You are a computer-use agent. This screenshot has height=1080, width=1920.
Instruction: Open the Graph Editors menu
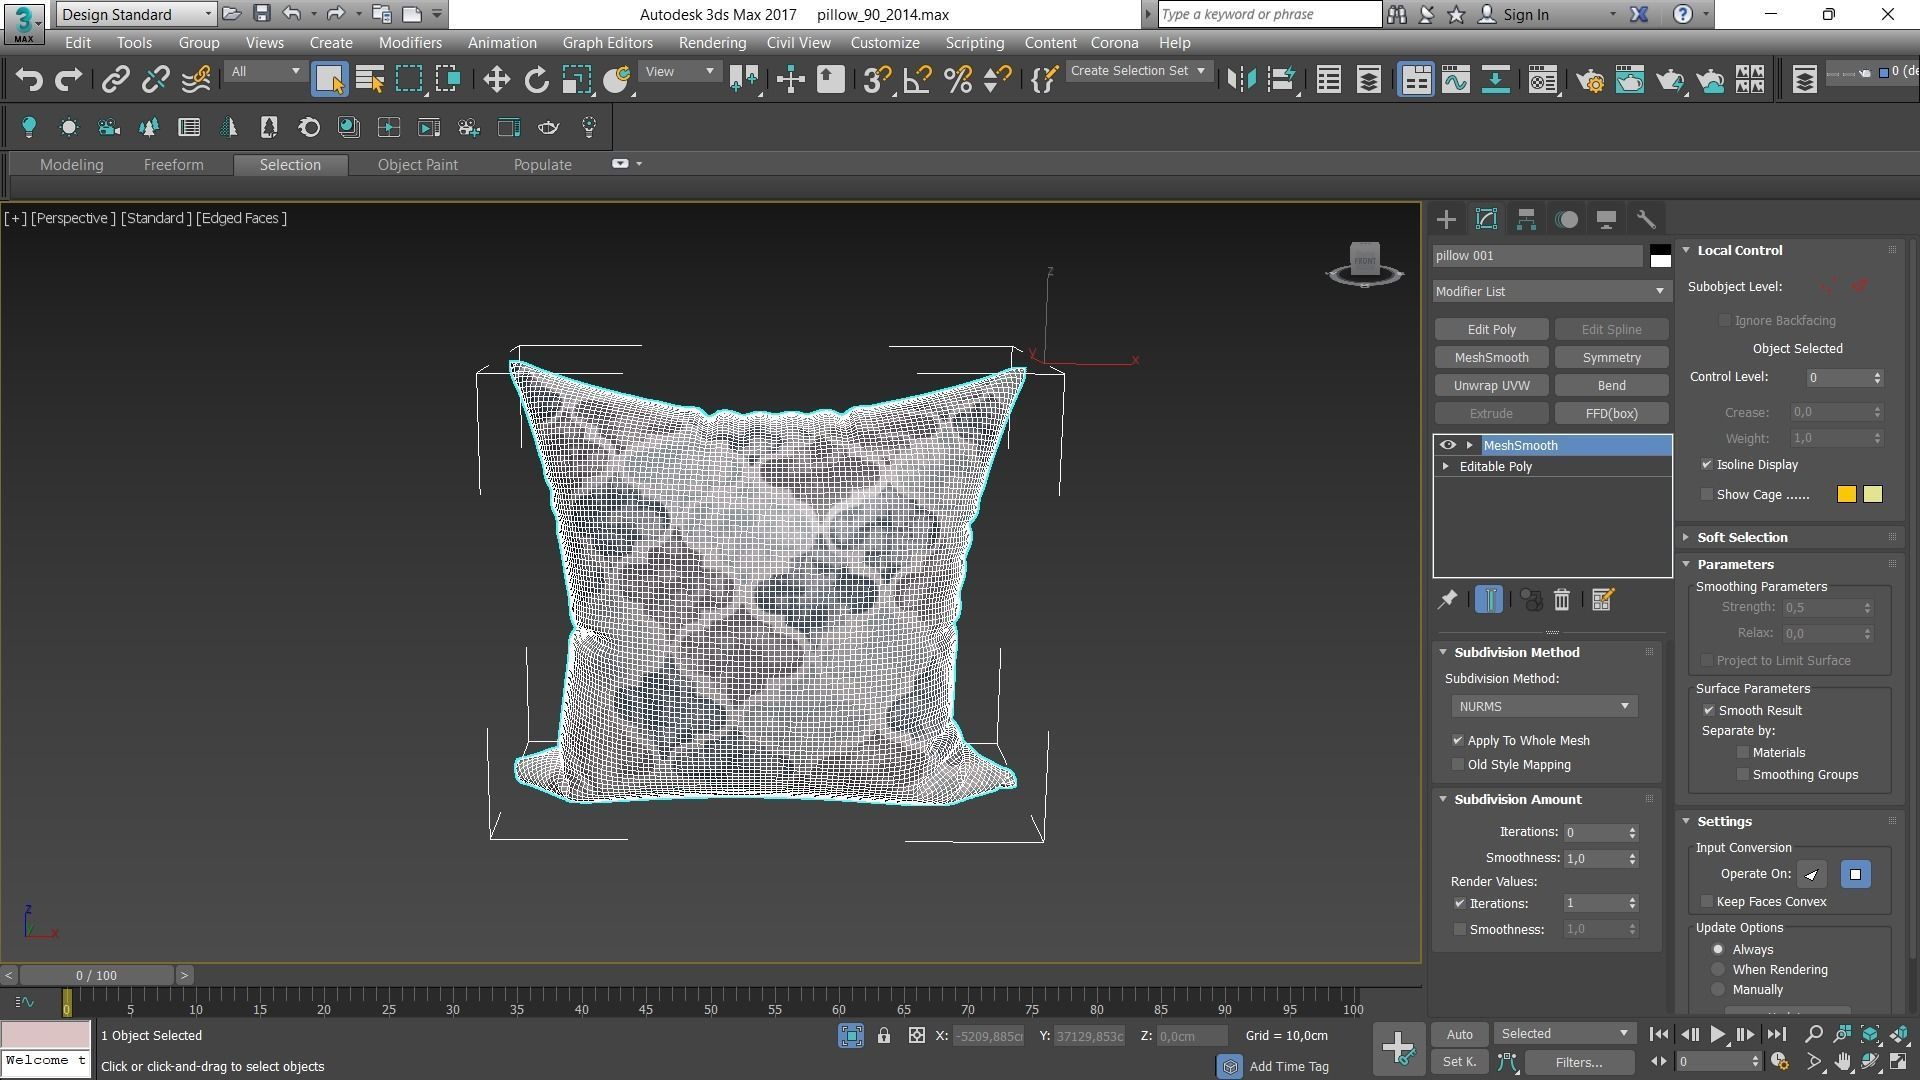pos(607,43)
